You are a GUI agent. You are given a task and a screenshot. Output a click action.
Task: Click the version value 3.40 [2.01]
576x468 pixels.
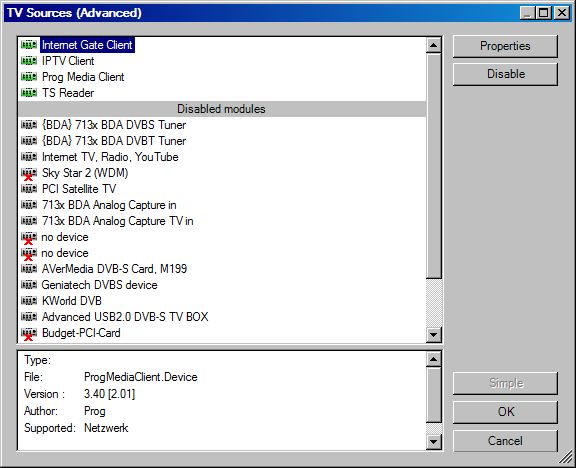click(109, 394)
